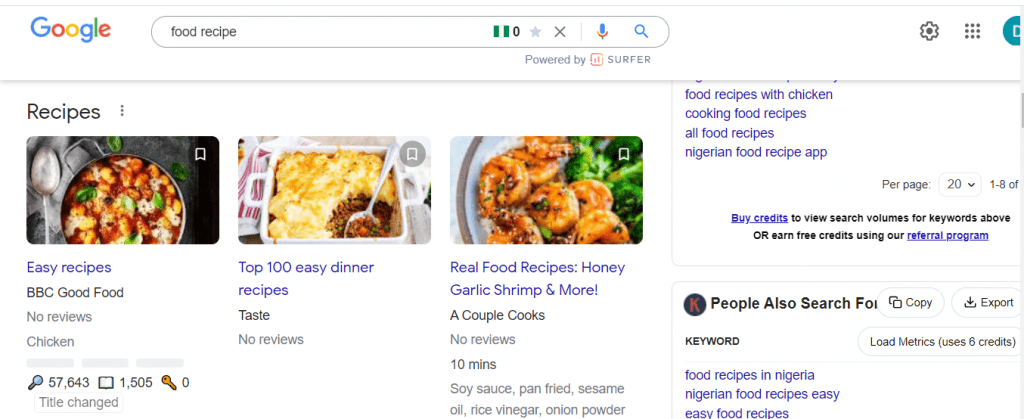Click Export button in keyword panel

pyautogui.click(x=988, y=302)
